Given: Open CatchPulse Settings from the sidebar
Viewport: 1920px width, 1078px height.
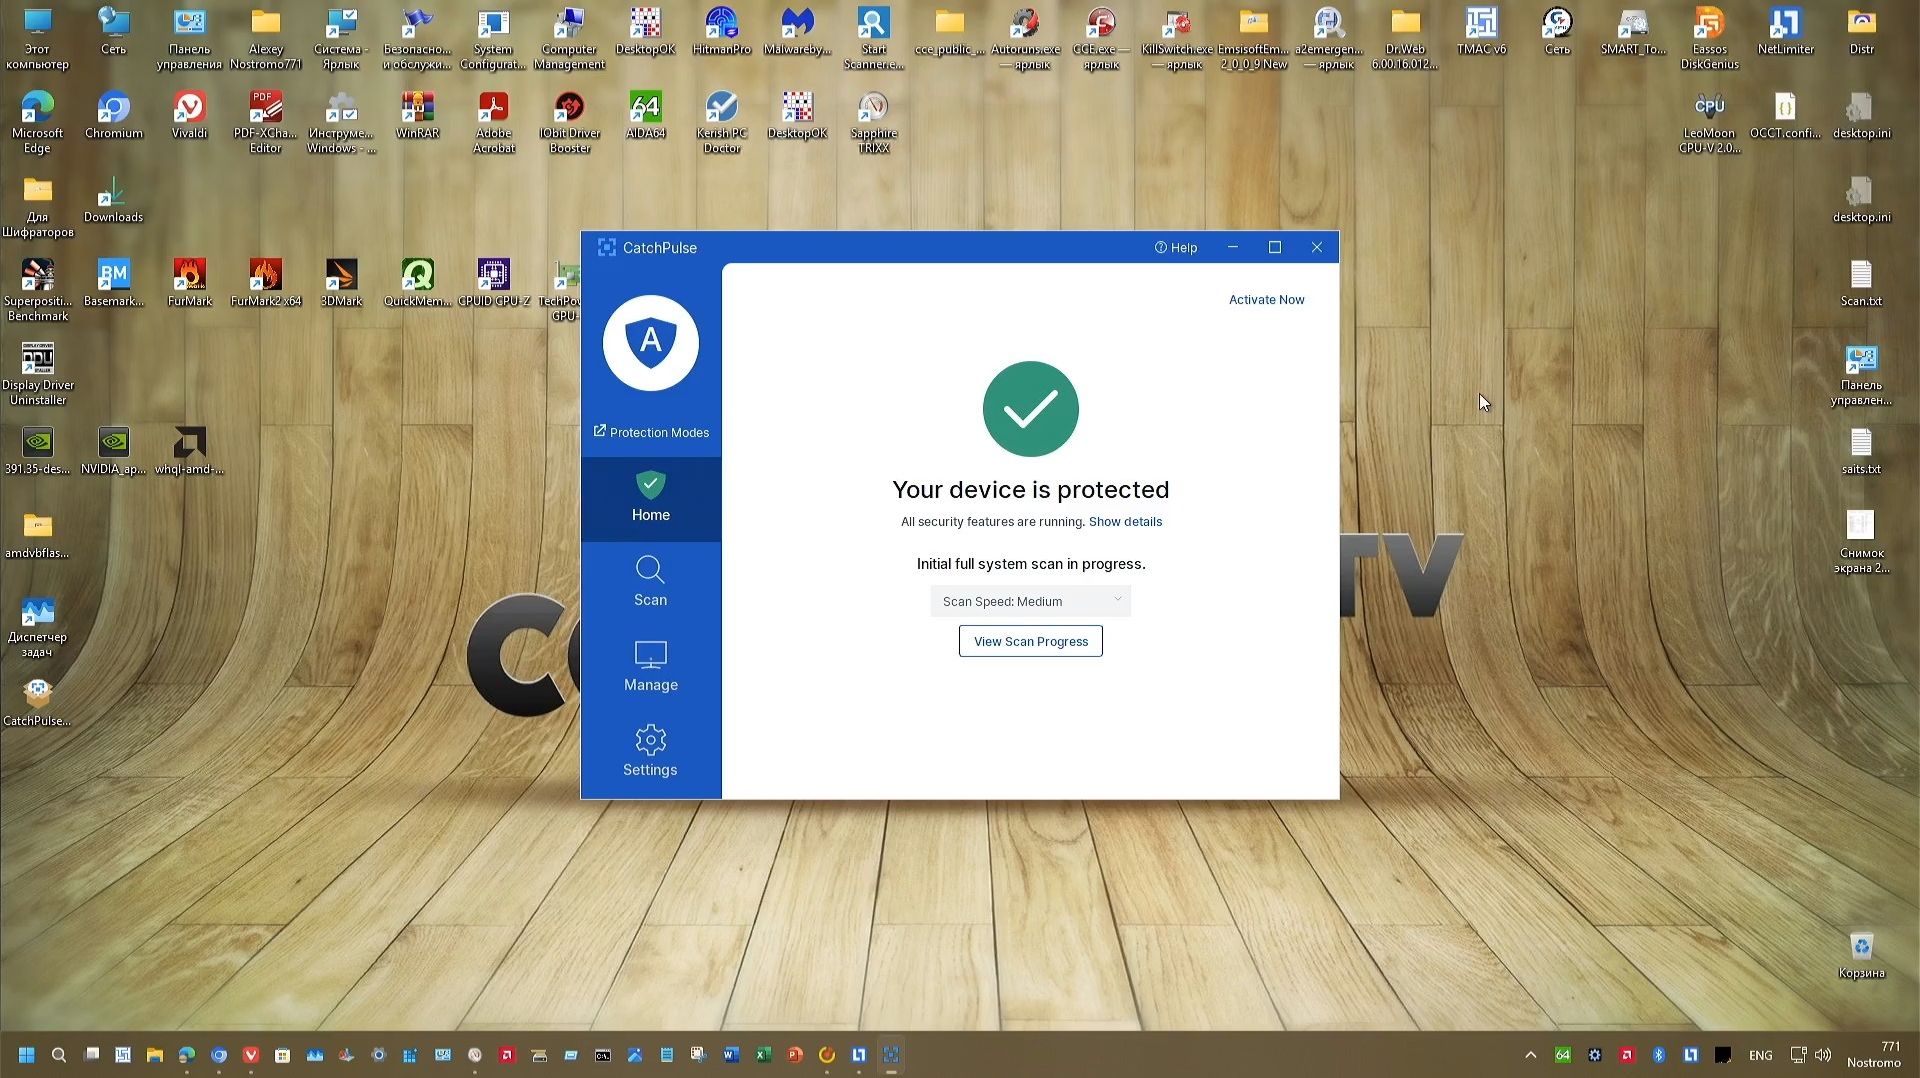Looking at the screenshot, I should (650, 752).
